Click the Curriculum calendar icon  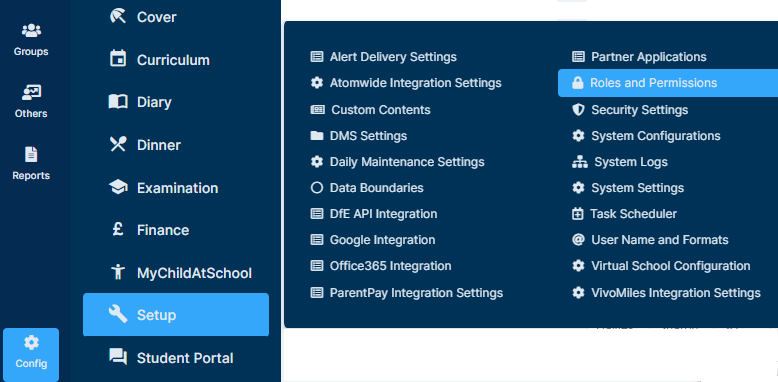click(118, 59)
